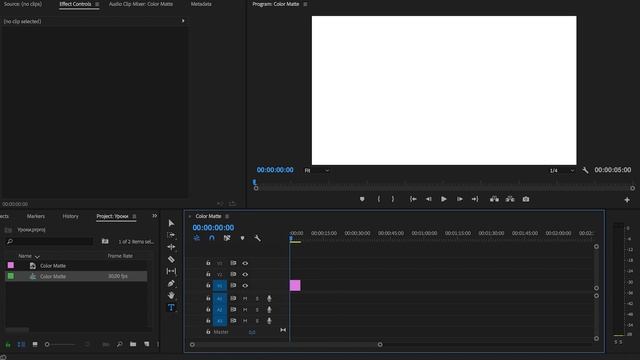Play the sequence in Program monitor
The image size is (640, 360).
coord(444,199)
